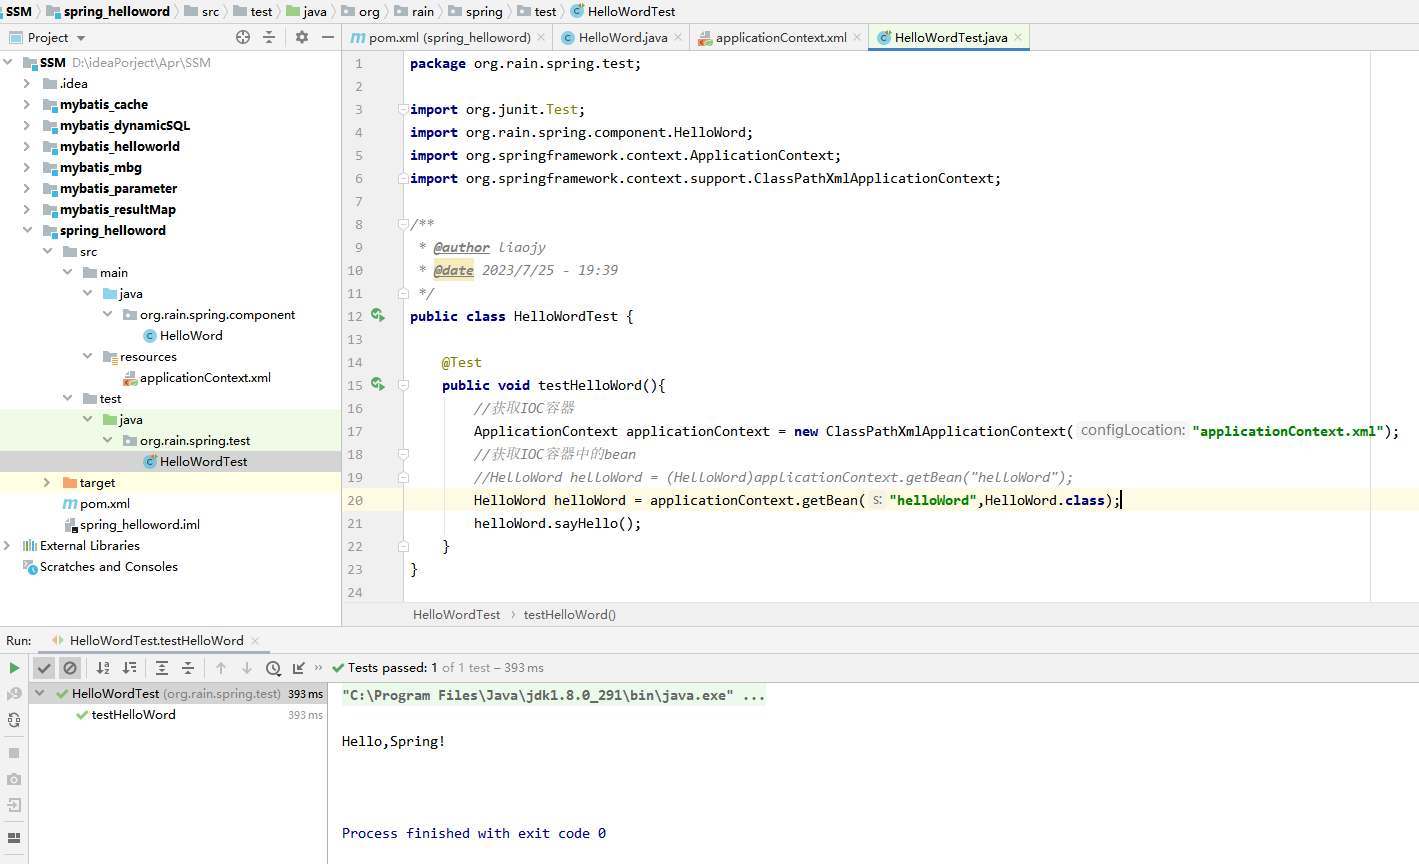Screen dimensions: 1419x864
Task: Expand mybatis_cache module
Action: point(27,105)
